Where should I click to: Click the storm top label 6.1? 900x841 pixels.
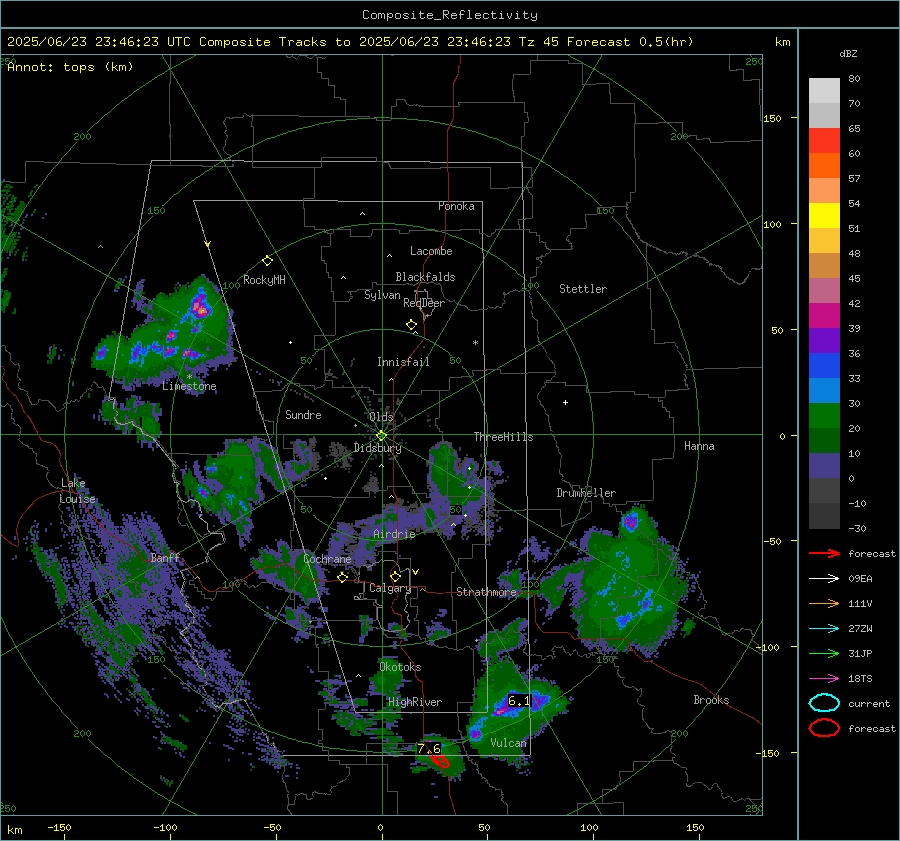pos(519,701)
